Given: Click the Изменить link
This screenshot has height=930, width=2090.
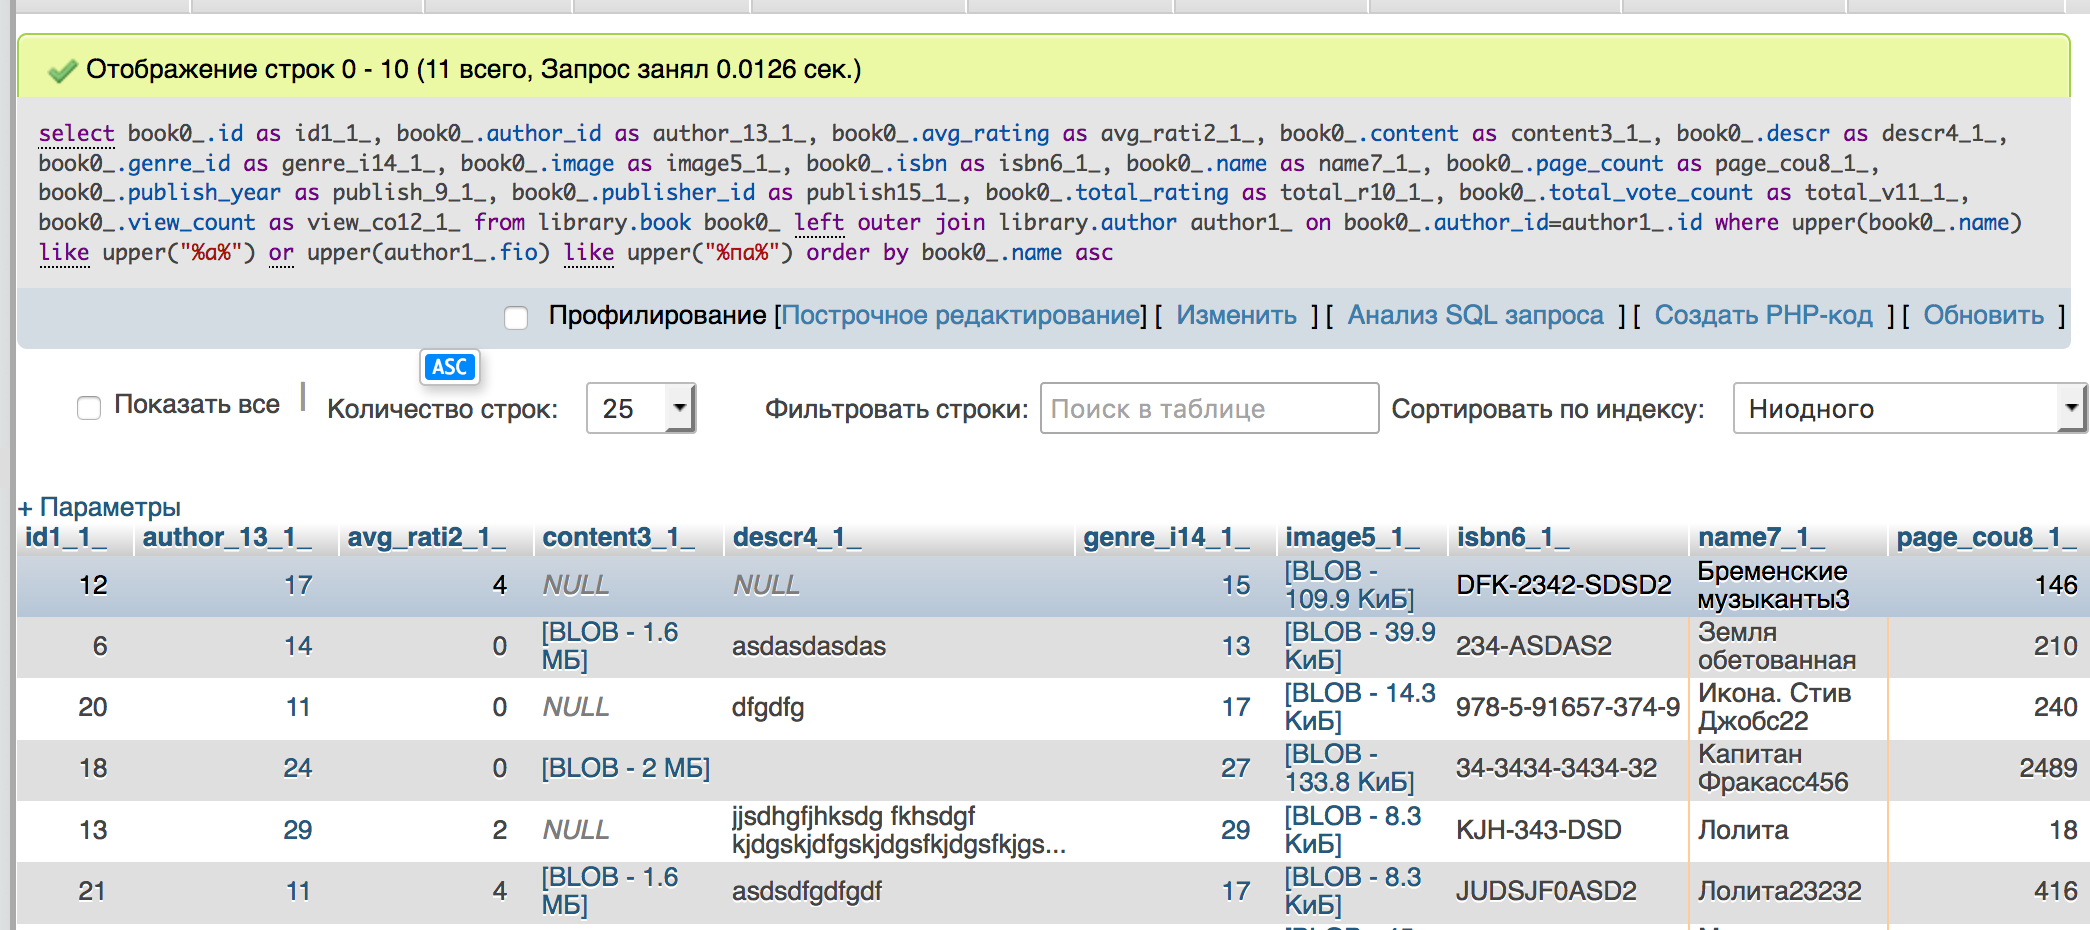Looking at the screenshot, I should coord(1236,315).
